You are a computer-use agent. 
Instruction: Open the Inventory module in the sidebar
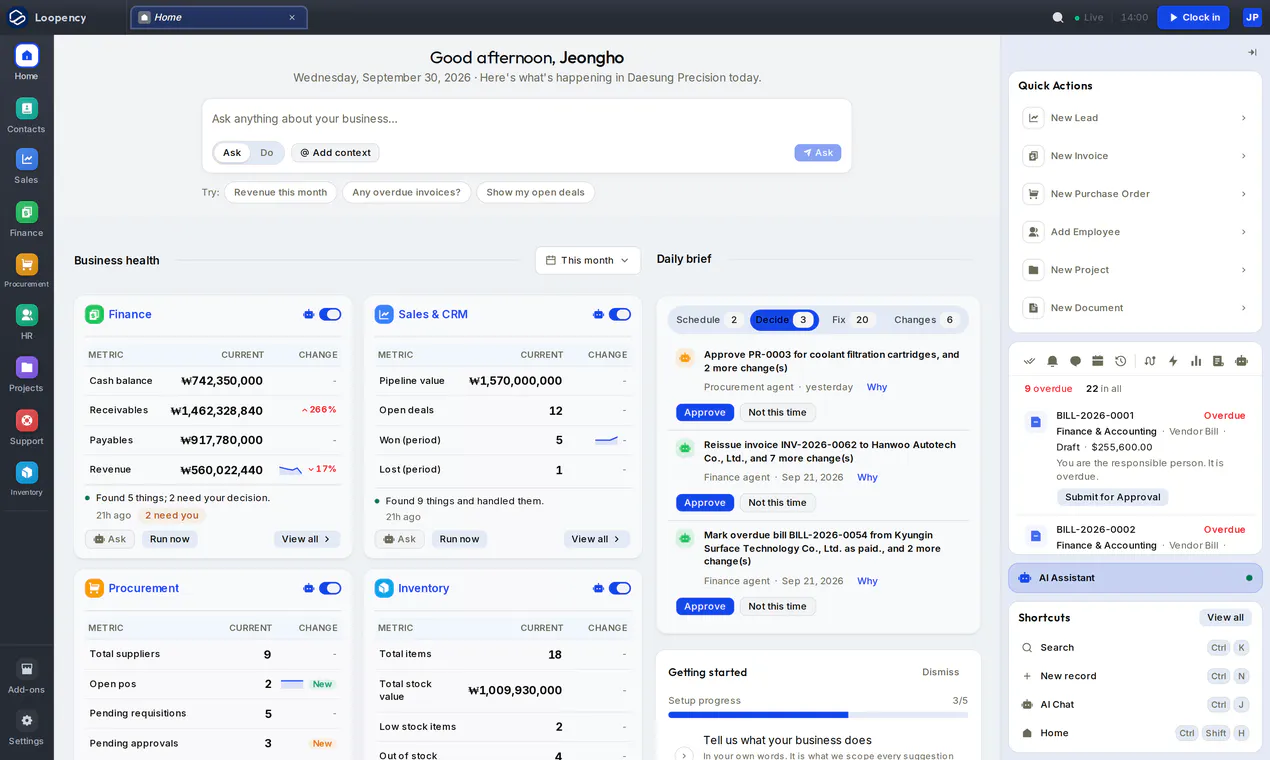click(26, 479)
